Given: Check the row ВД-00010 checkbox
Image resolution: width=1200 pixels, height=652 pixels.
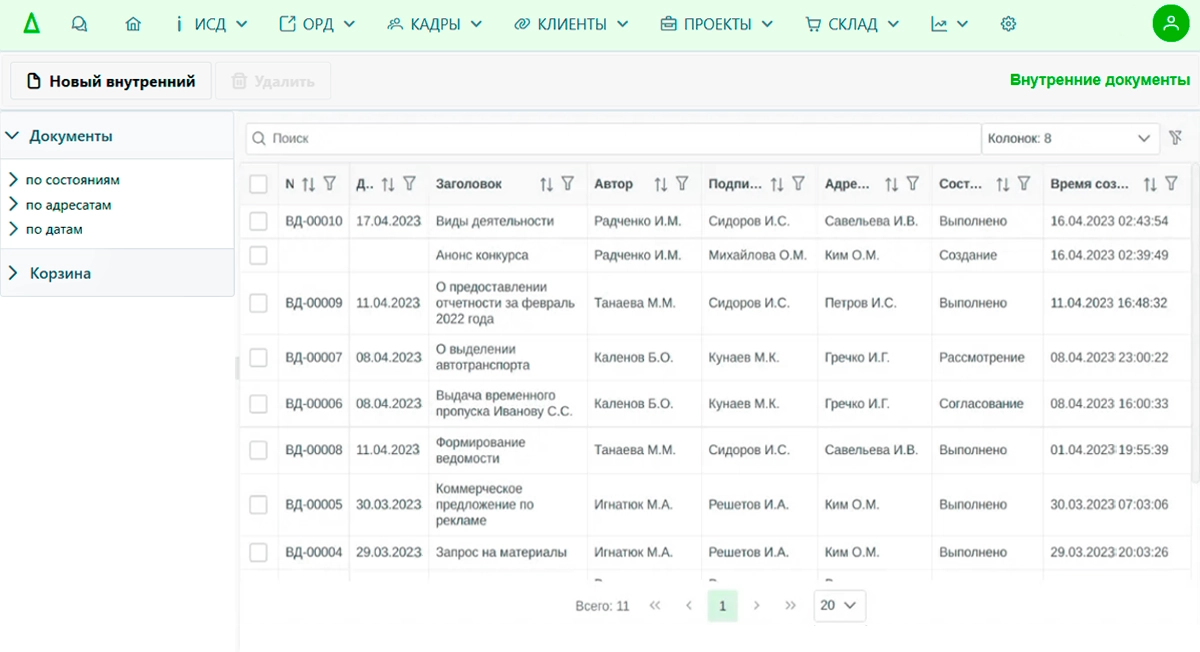Looking at the screenshot, I should click(x=259, y=221).
